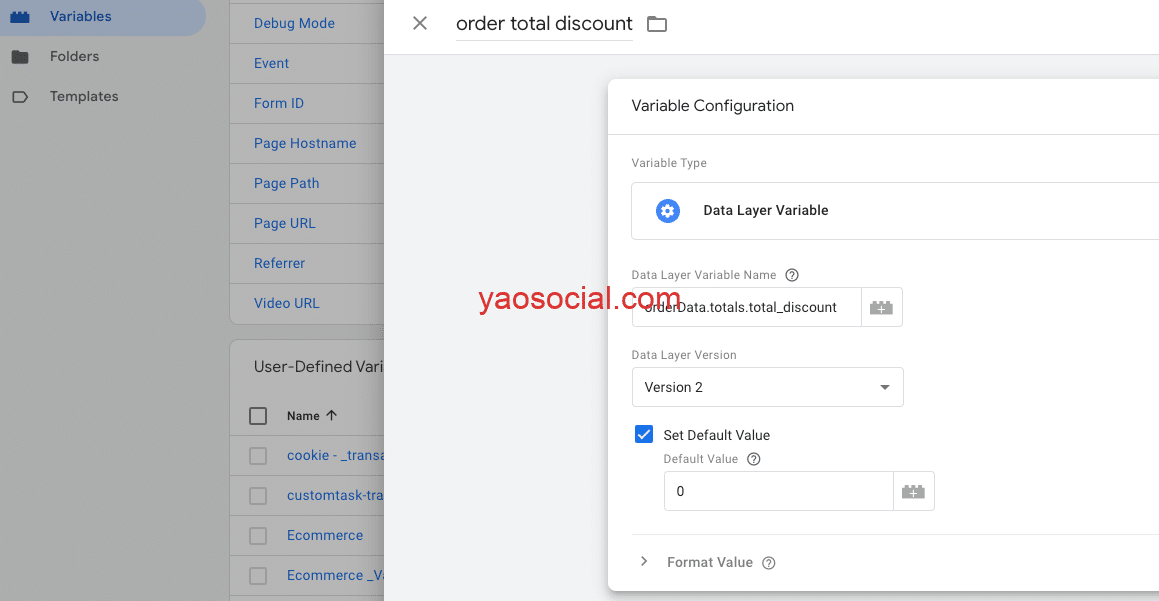Open the Page Hostname built-in variable

pyautogui.click(x=305, y=143)
